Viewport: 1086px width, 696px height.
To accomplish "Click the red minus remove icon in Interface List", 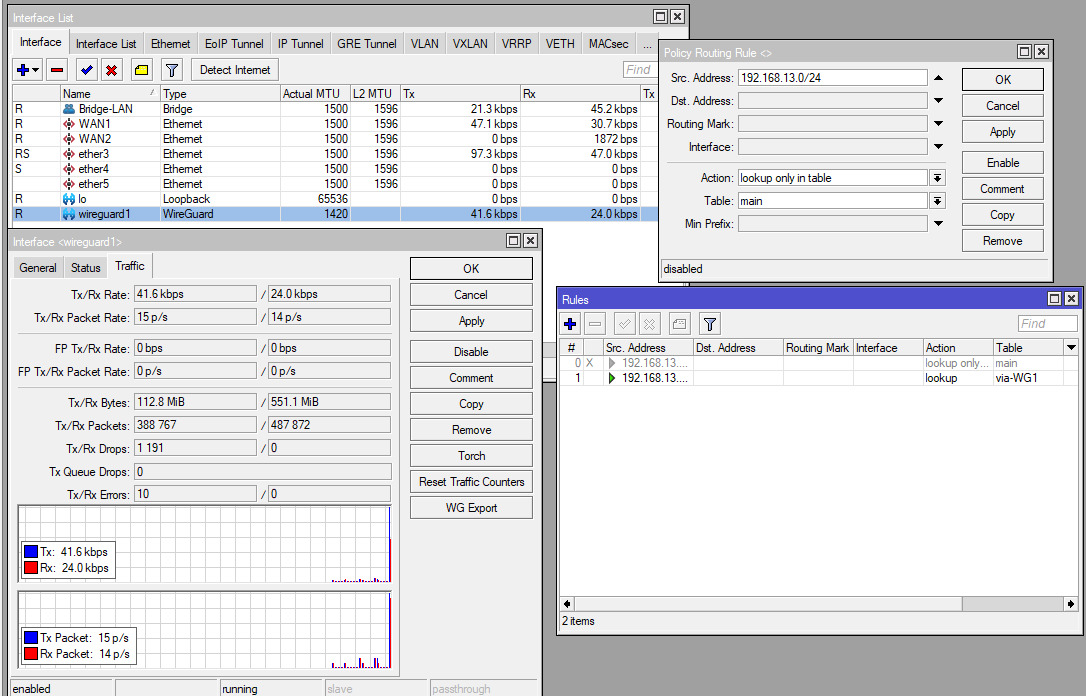I will point(57,70).
